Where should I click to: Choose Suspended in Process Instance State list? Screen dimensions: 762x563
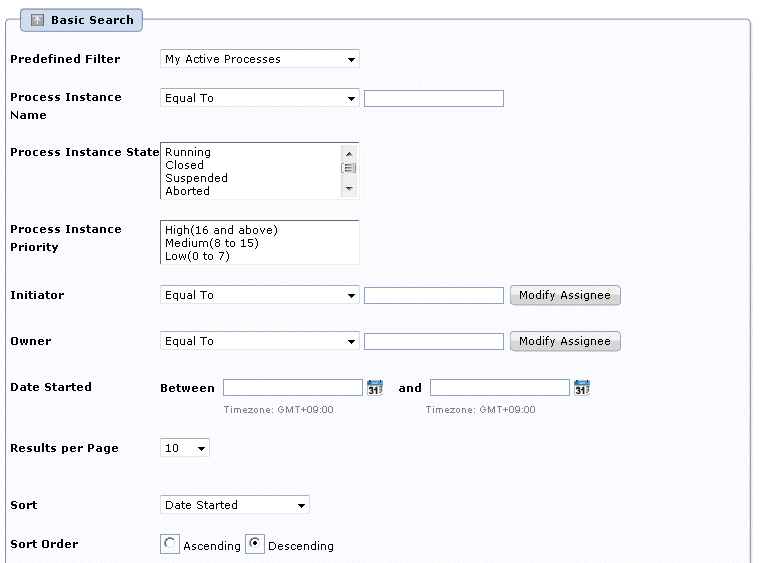pos(196,178)
